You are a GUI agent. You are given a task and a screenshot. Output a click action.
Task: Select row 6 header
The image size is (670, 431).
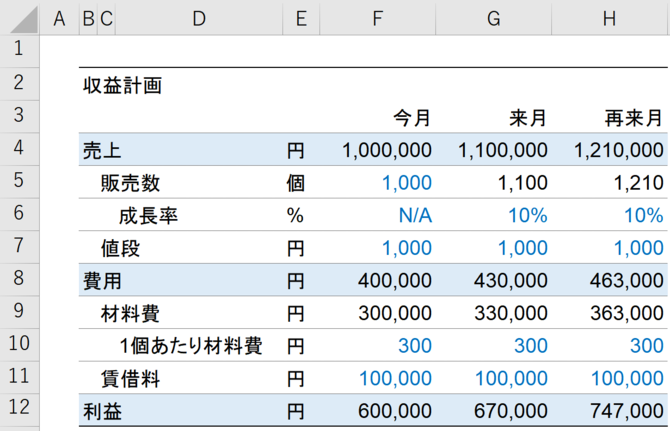19,214
